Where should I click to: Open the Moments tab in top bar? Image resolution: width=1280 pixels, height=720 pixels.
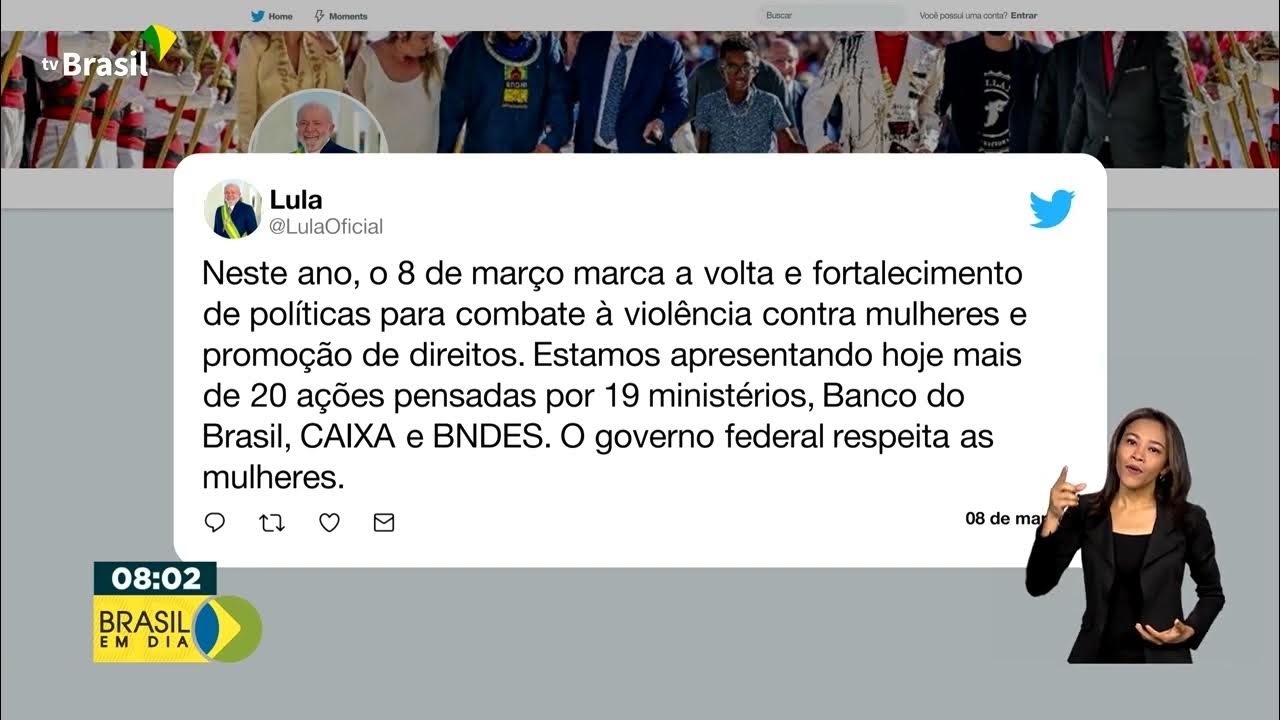click(341, 16)
